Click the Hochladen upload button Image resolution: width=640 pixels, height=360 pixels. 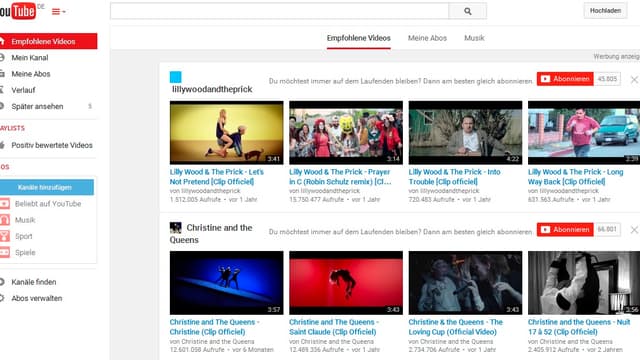[605, 11]
